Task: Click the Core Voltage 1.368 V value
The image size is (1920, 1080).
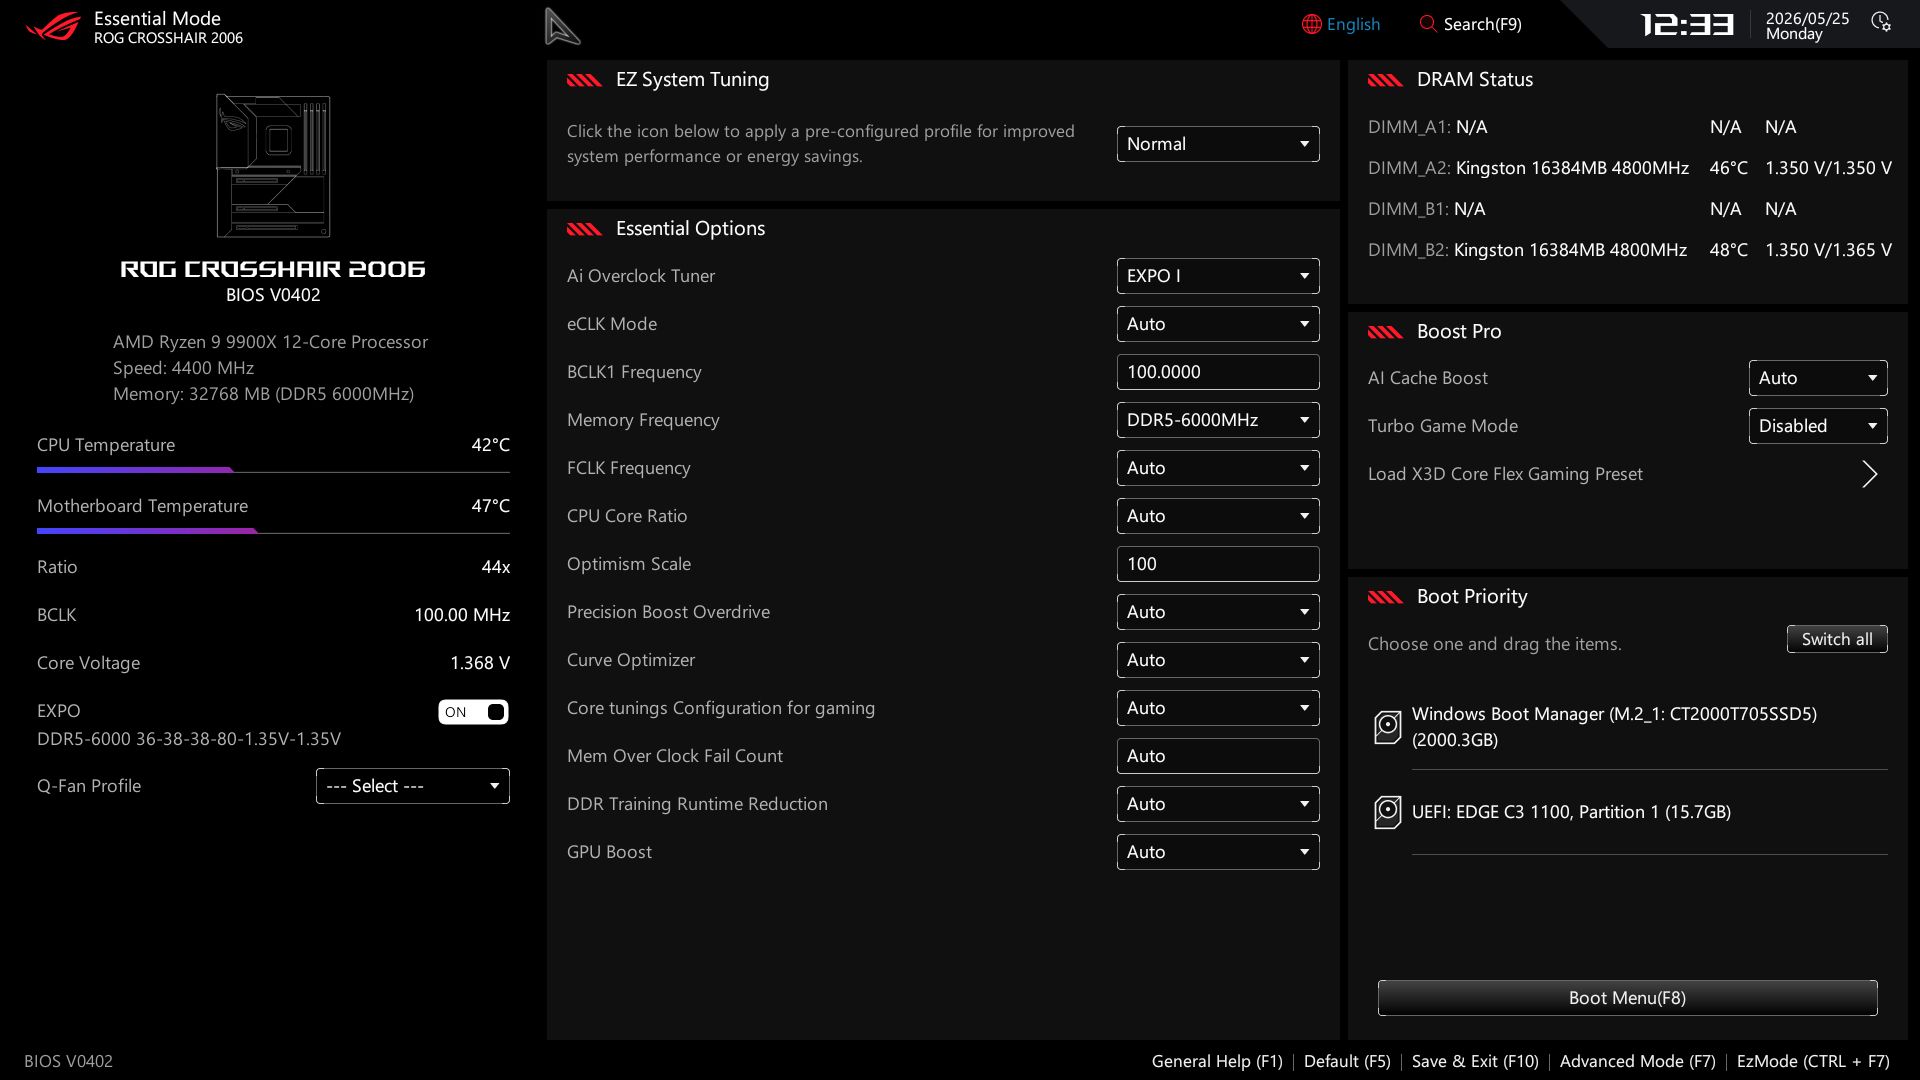Action: [480, 663]
